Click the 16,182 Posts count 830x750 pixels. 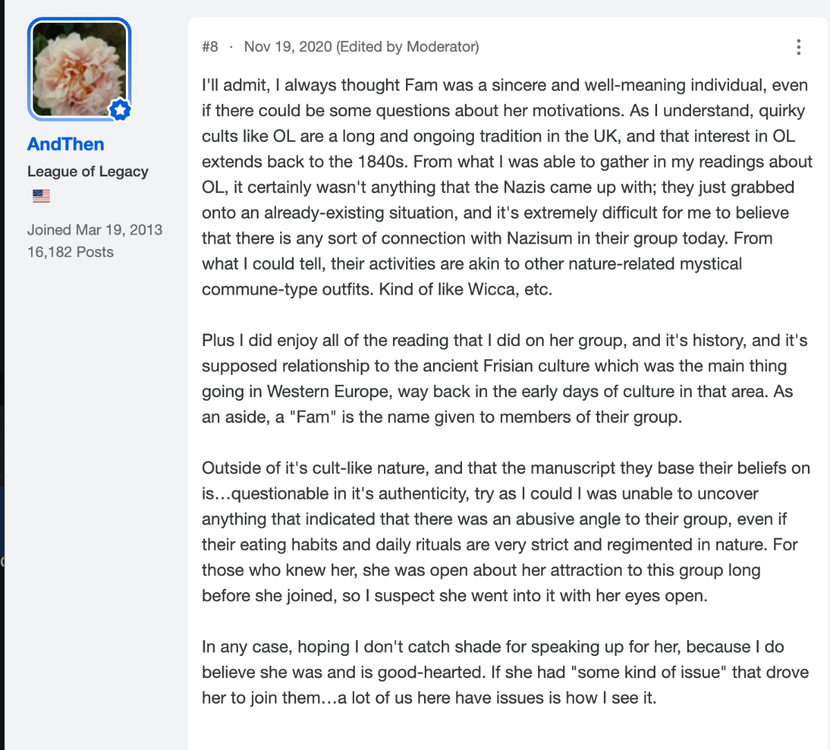pyautogui.click(x=70, y=252)
